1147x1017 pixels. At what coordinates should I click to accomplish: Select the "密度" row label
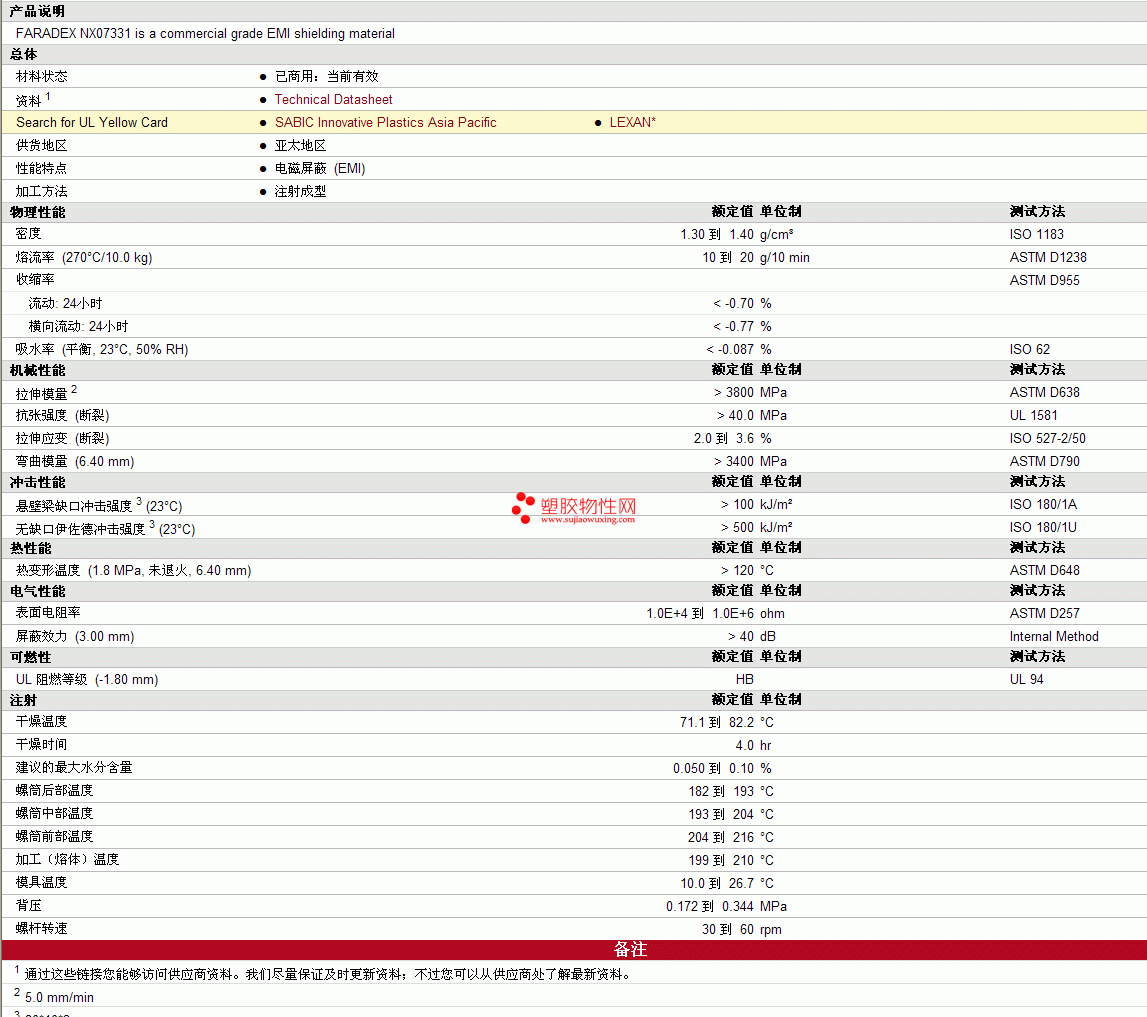coord(29,233)
